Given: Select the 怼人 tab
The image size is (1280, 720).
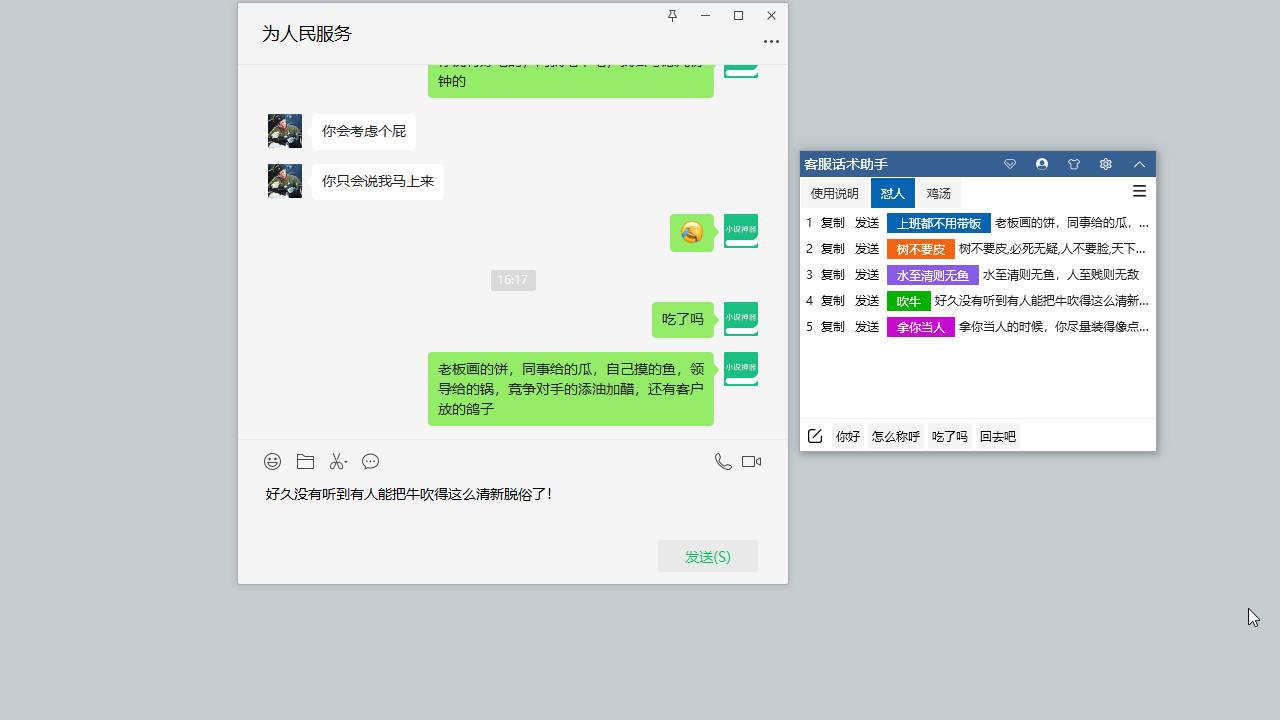Looking at the screenshot, I should 892,193.
